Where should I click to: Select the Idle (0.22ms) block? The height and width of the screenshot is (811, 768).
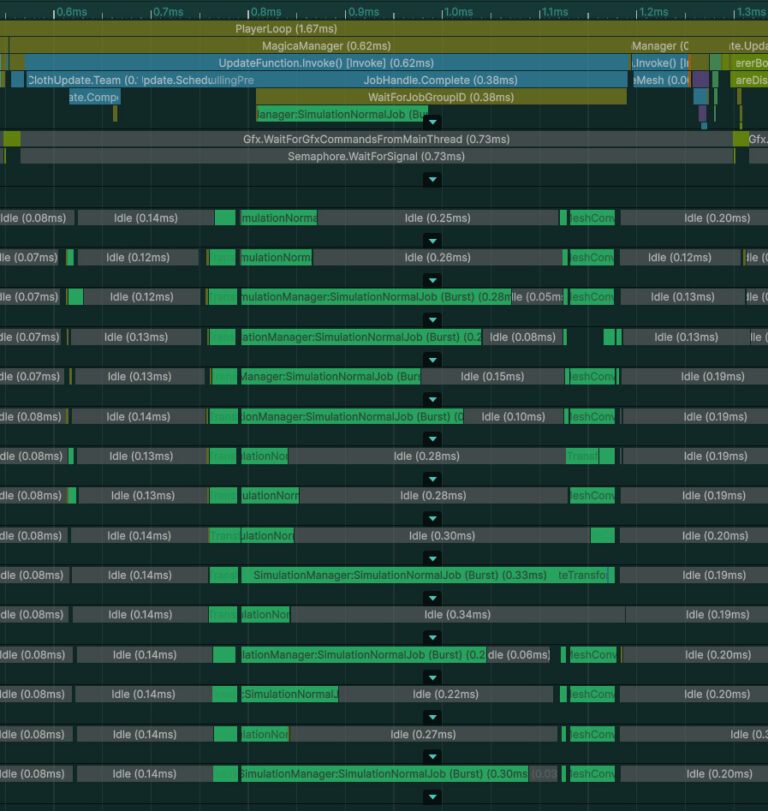[445, 694]
